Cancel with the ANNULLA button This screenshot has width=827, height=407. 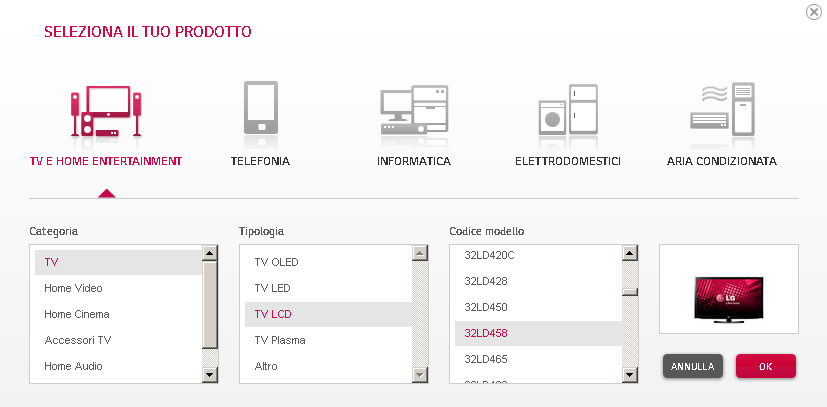pyautogui.click(x=693, y=366)
